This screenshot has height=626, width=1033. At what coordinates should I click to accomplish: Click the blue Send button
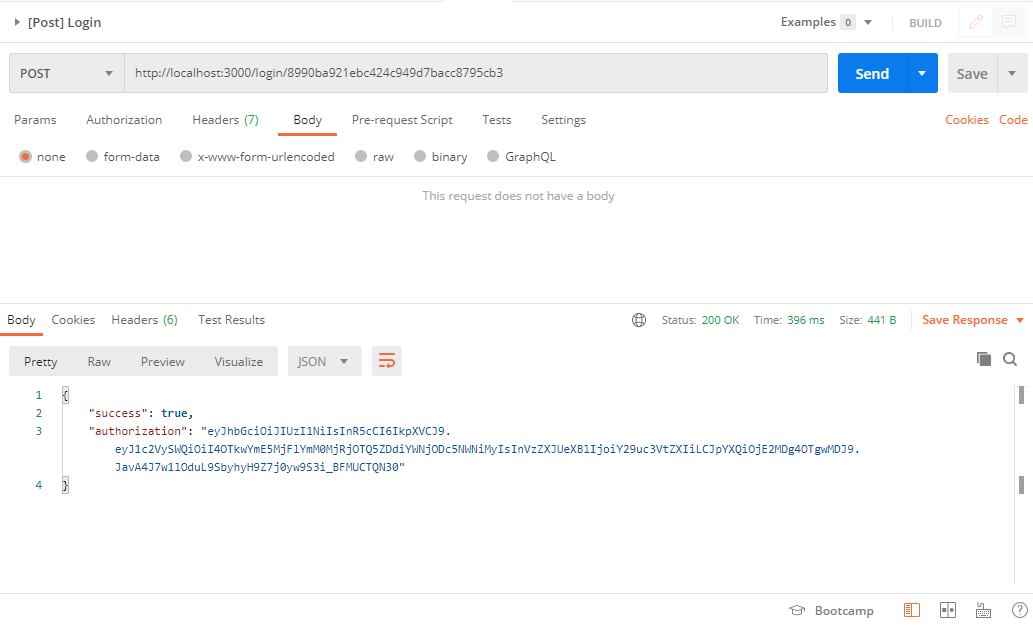872,73
